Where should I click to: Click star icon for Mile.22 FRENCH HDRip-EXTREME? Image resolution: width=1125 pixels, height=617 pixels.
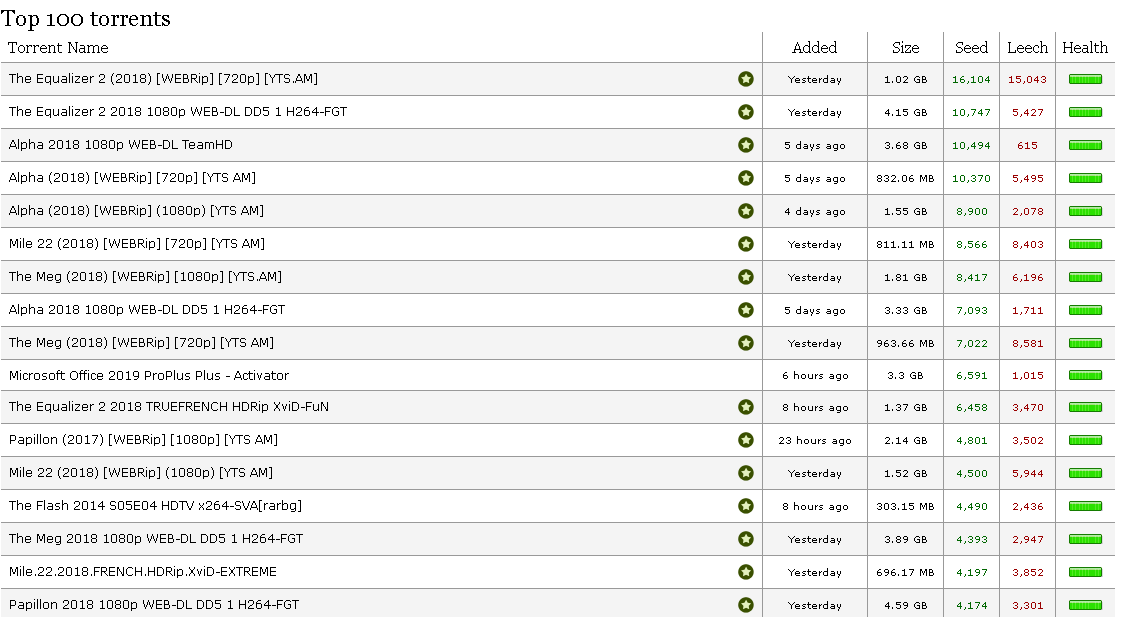[x=745, y=572]
